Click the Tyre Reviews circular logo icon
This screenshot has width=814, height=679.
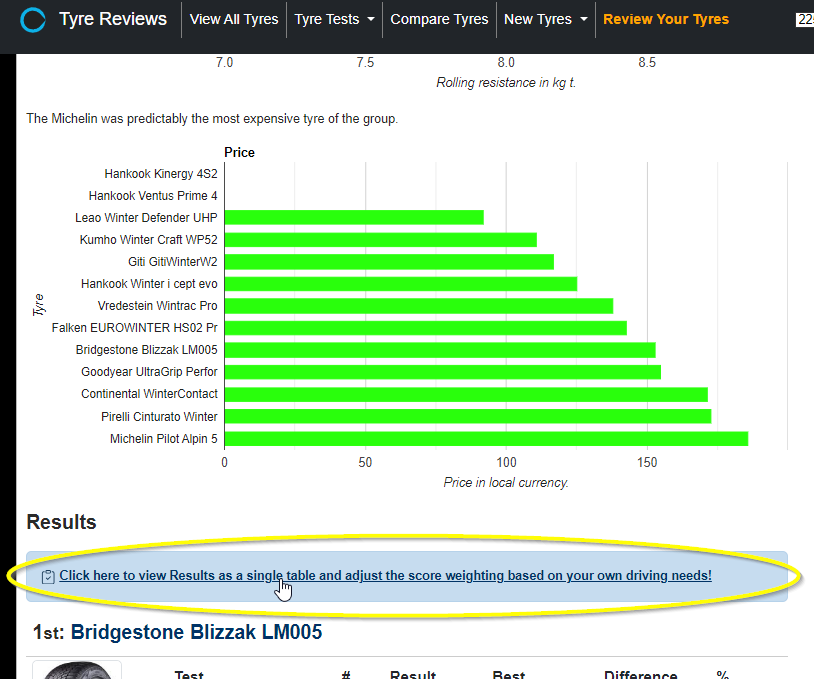coord(33,20)
